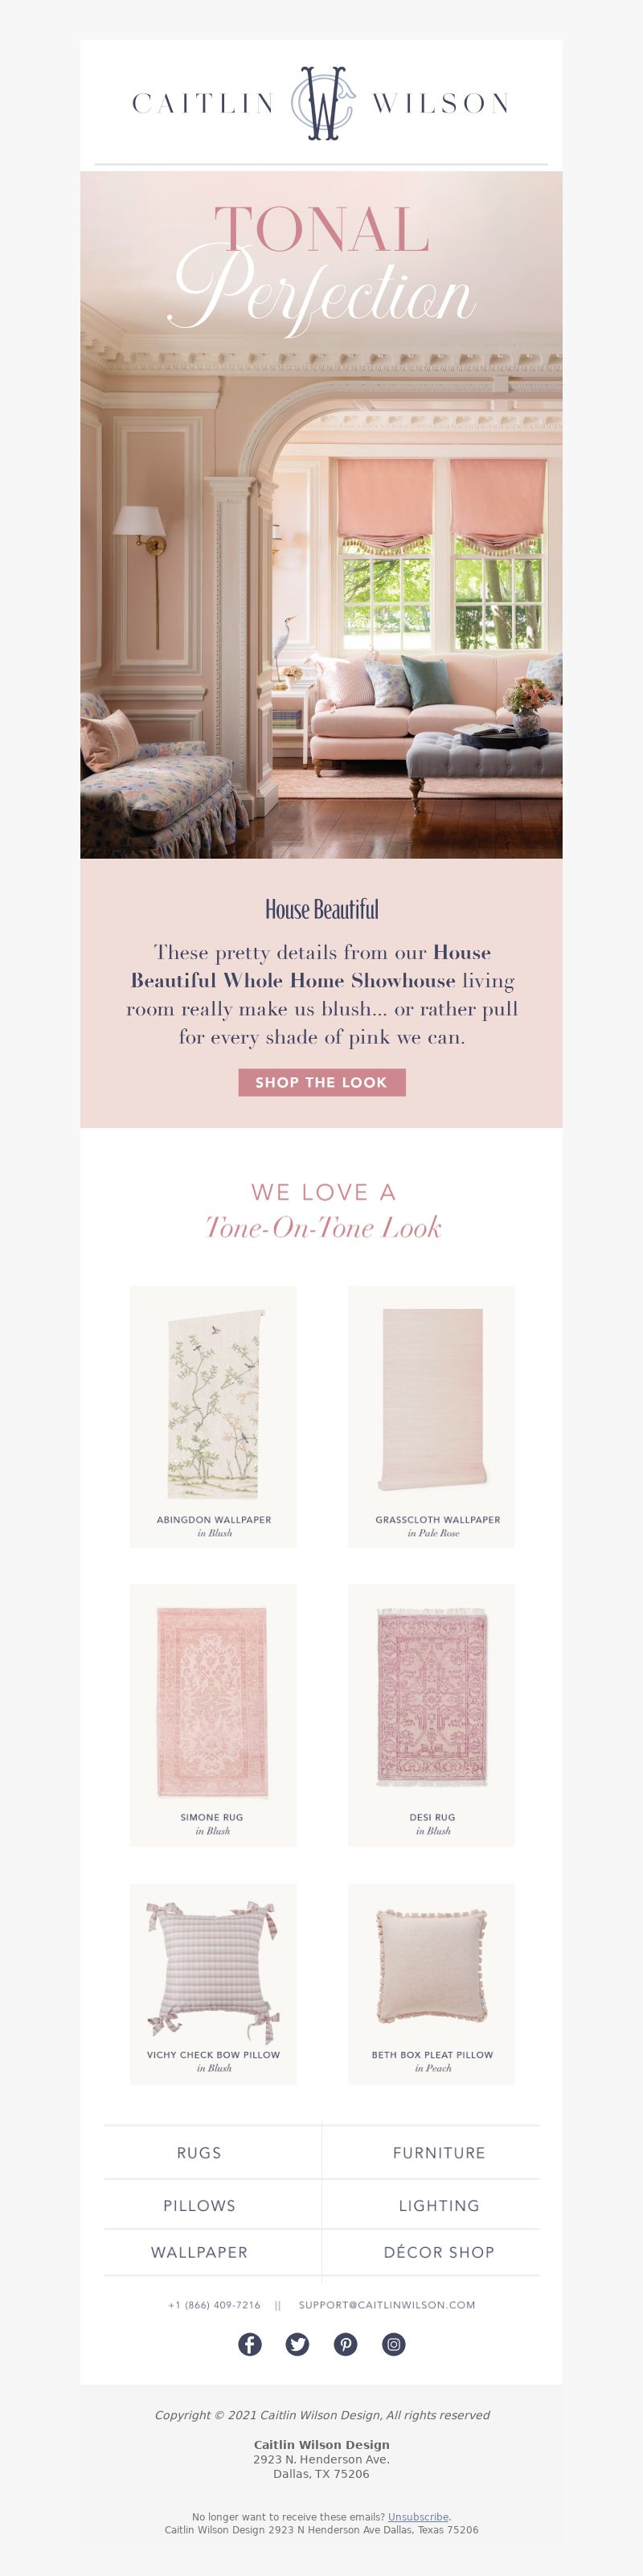643x2576 pixels.
Task: Go to the Pillows category
Action: point(200,2205)
